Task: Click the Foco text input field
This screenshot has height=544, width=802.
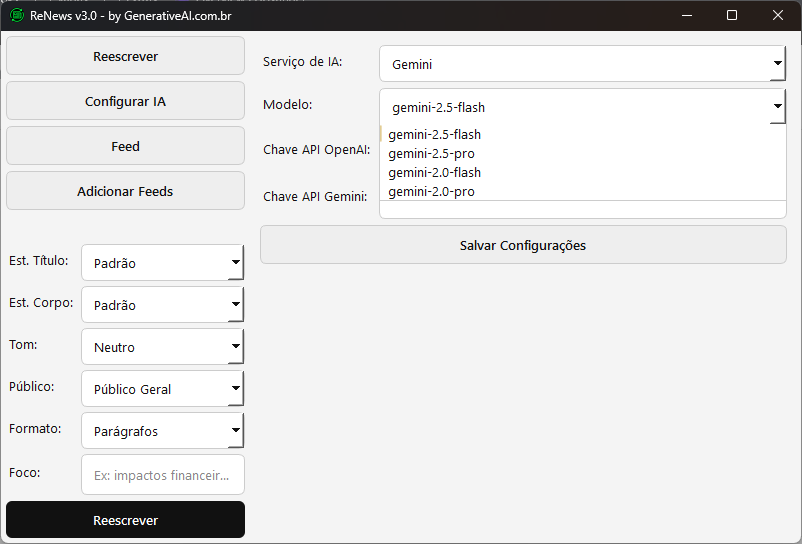Action: pos(162,475)
